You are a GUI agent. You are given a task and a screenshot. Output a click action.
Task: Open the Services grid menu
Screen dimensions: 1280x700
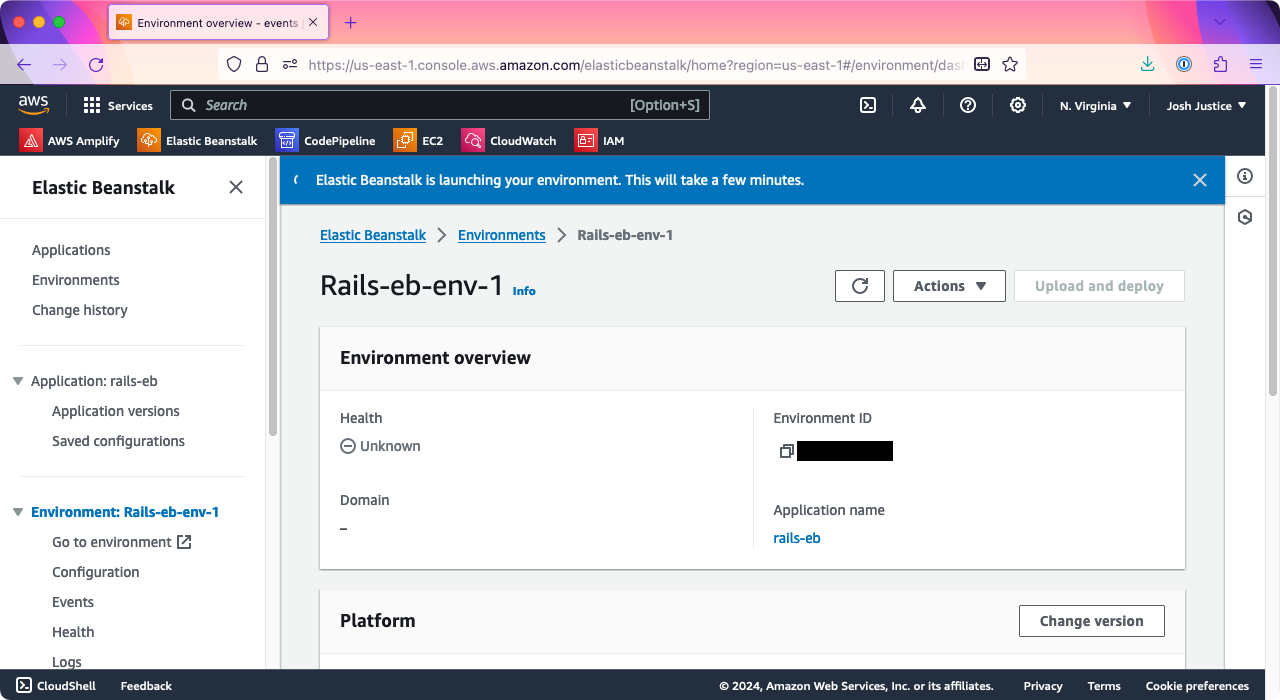point(118,105)
